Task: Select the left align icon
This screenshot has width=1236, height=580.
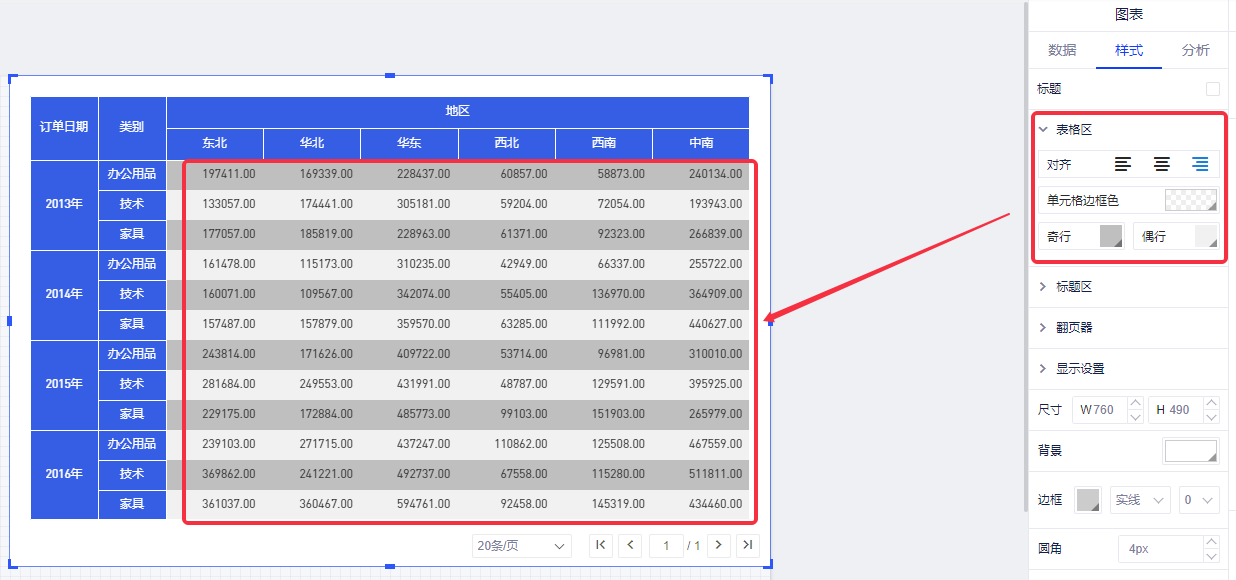Action: coord(1124,164)
